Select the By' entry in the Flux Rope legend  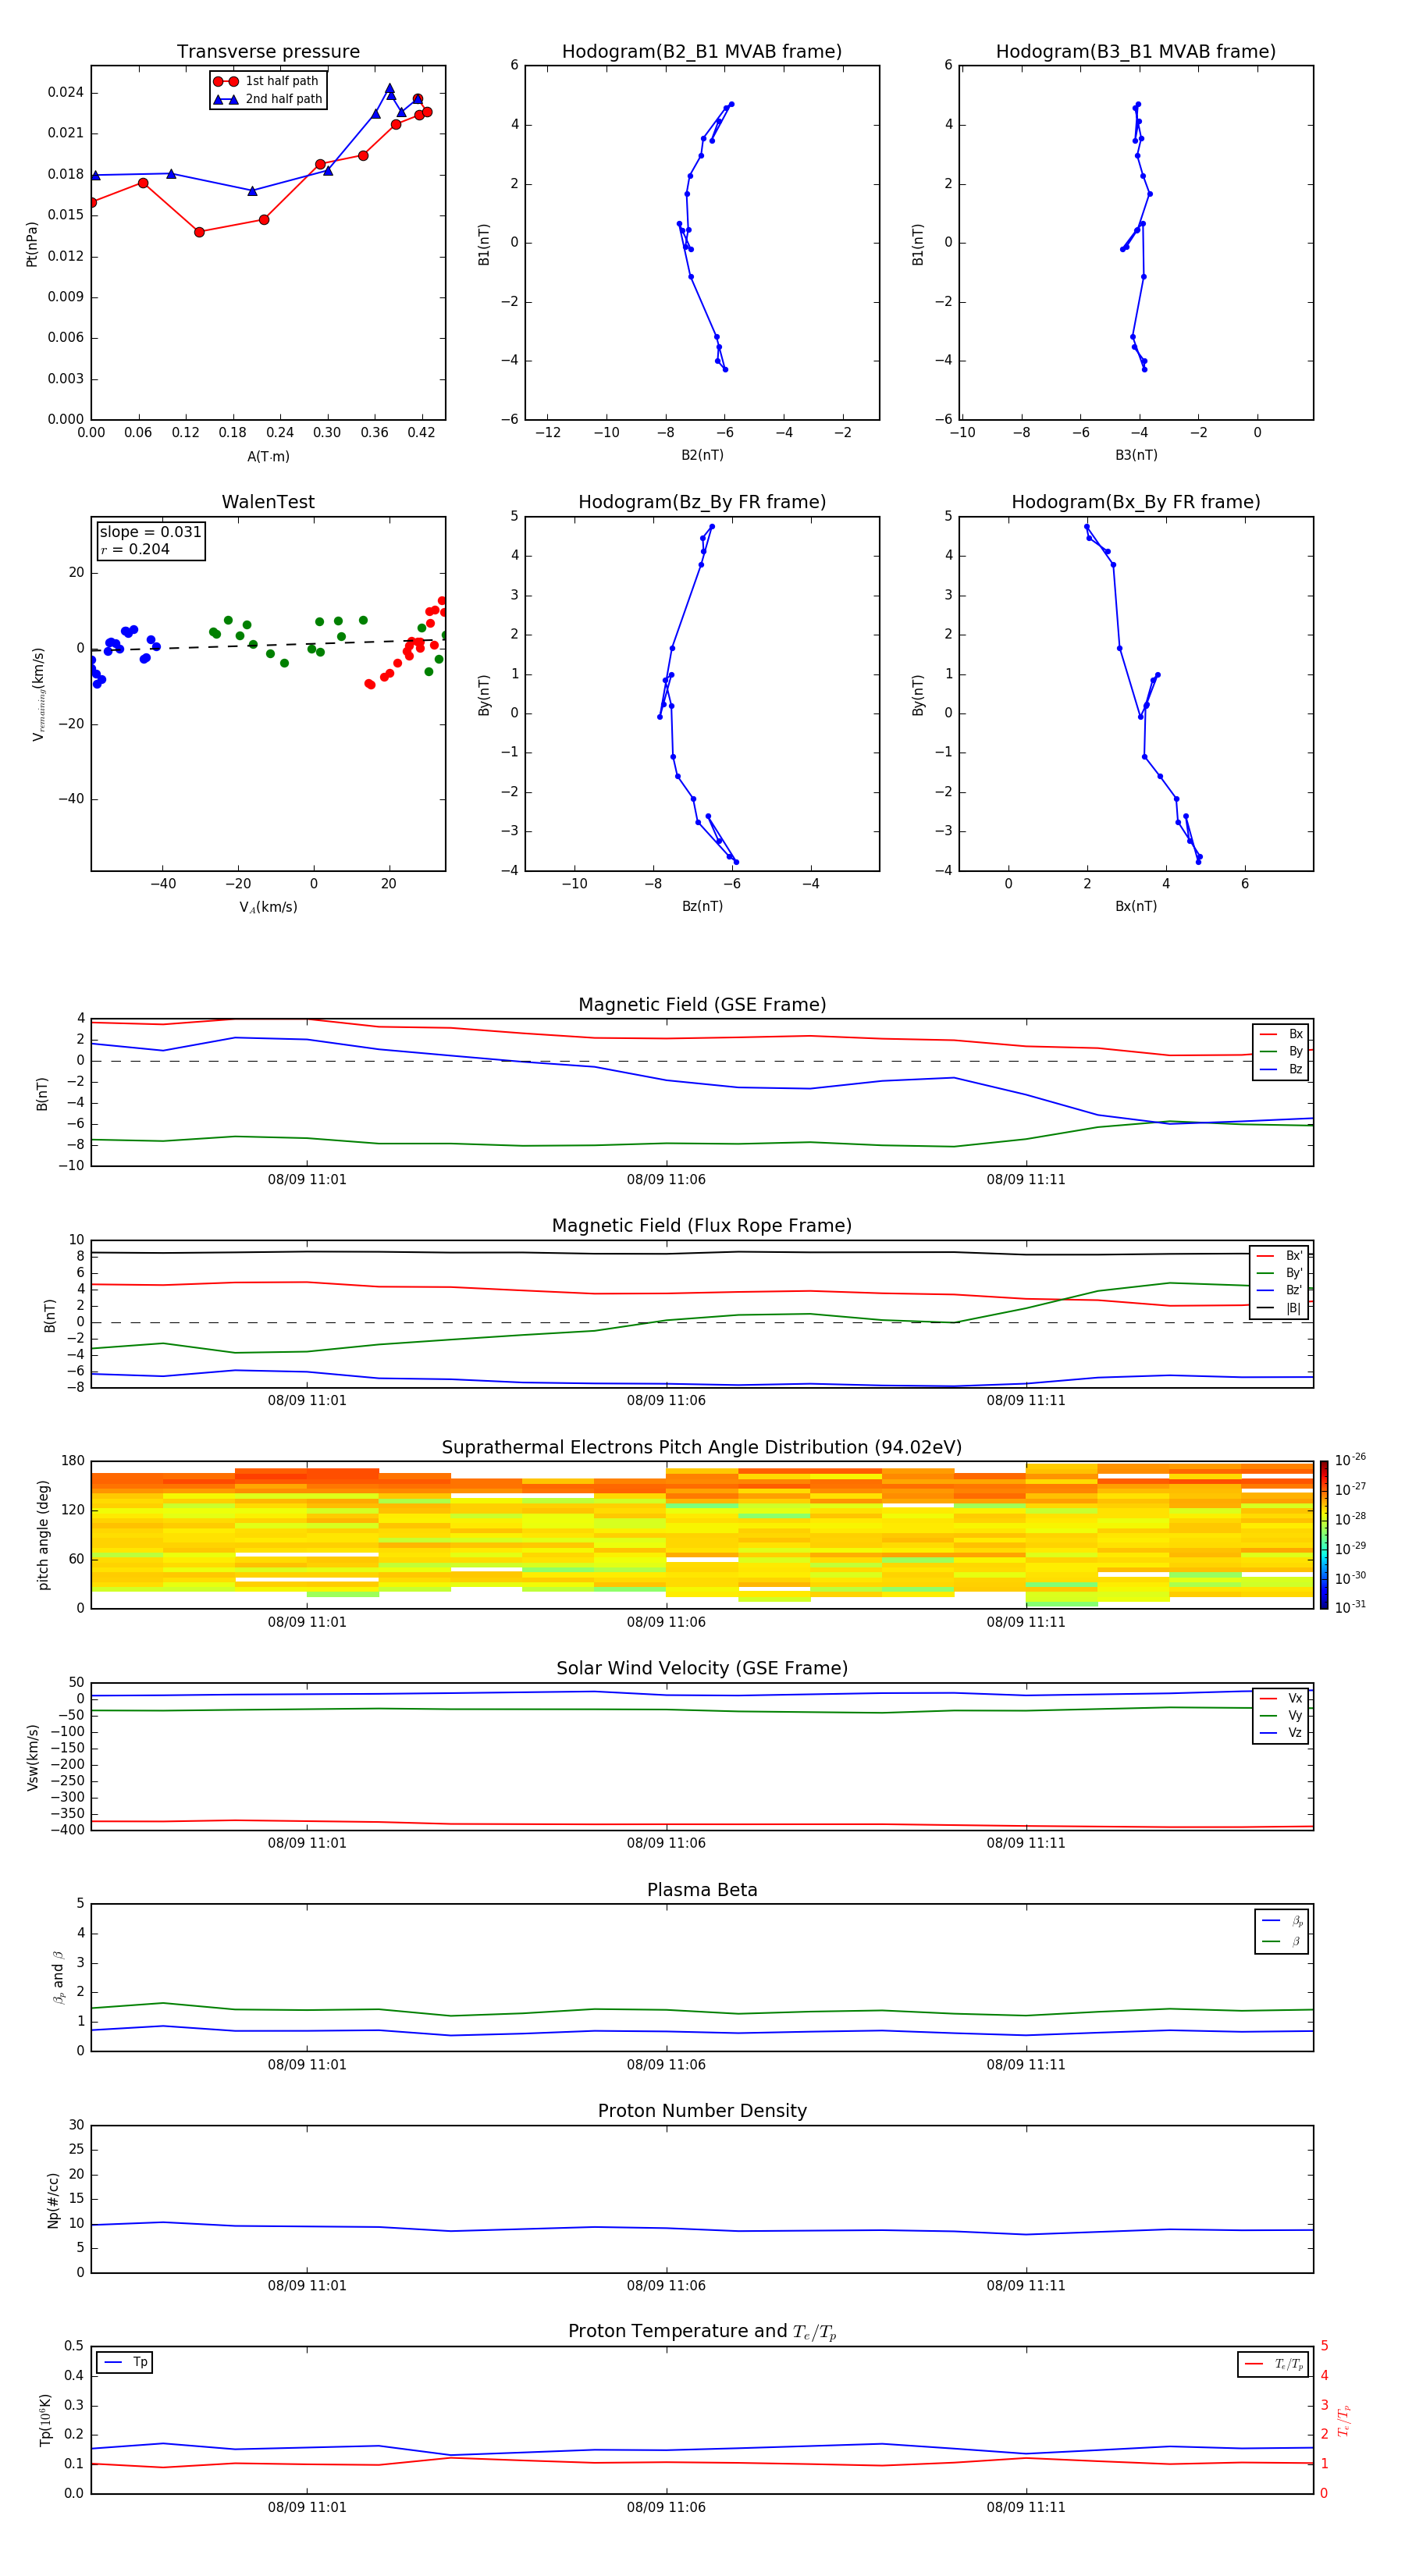point(1279,1273)
